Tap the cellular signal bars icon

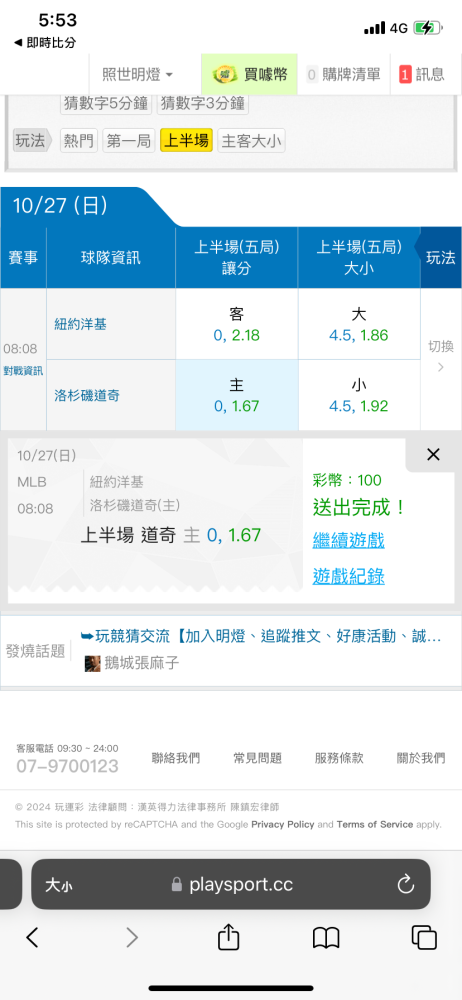pos(375,27)
